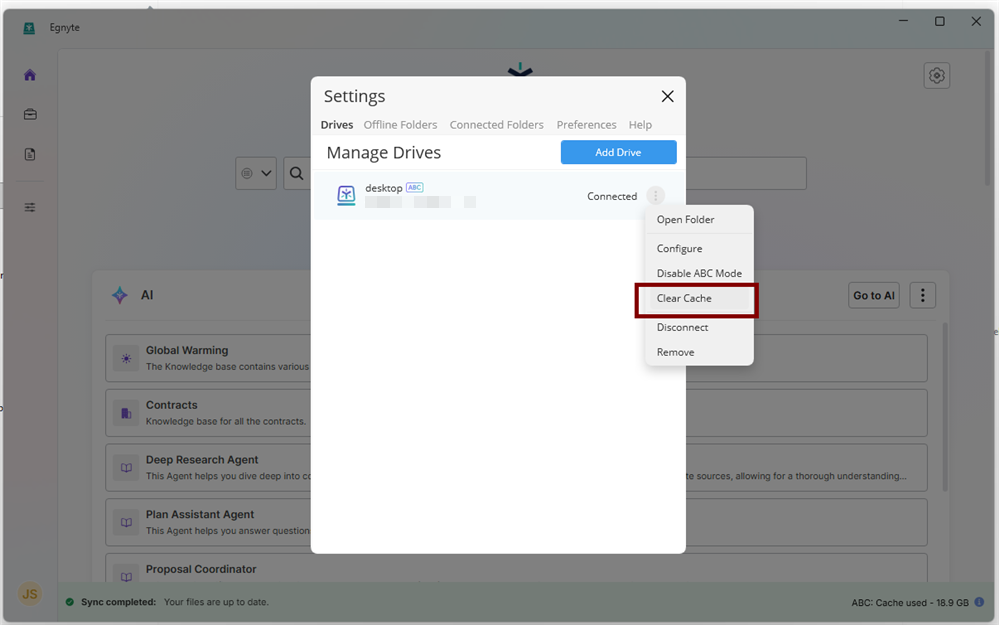Click the Go to AI button
The height and width of the screenshot is (625, 999).
(x=873, y=295)
